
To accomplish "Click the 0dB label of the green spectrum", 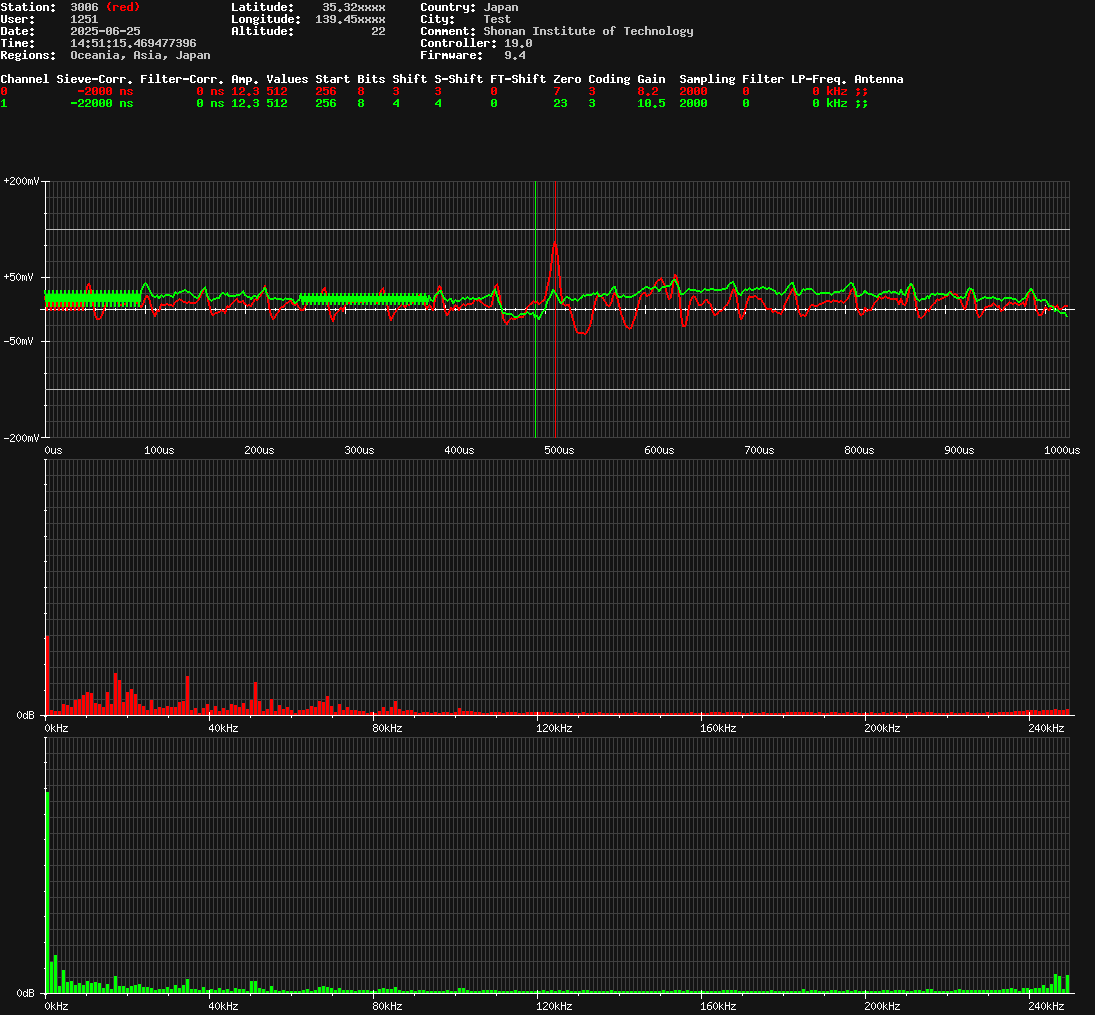I will (x=26, y=993).
